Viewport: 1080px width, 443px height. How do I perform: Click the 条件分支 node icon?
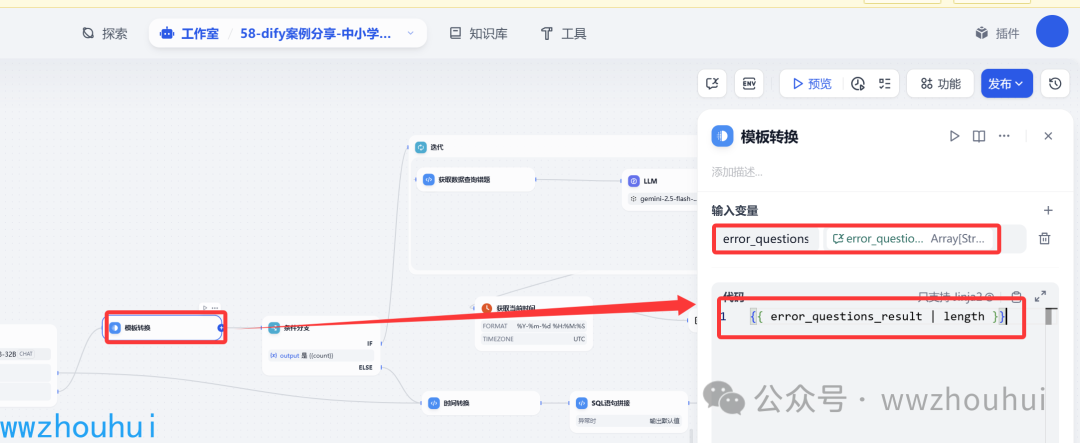click(x=274, y=328)
